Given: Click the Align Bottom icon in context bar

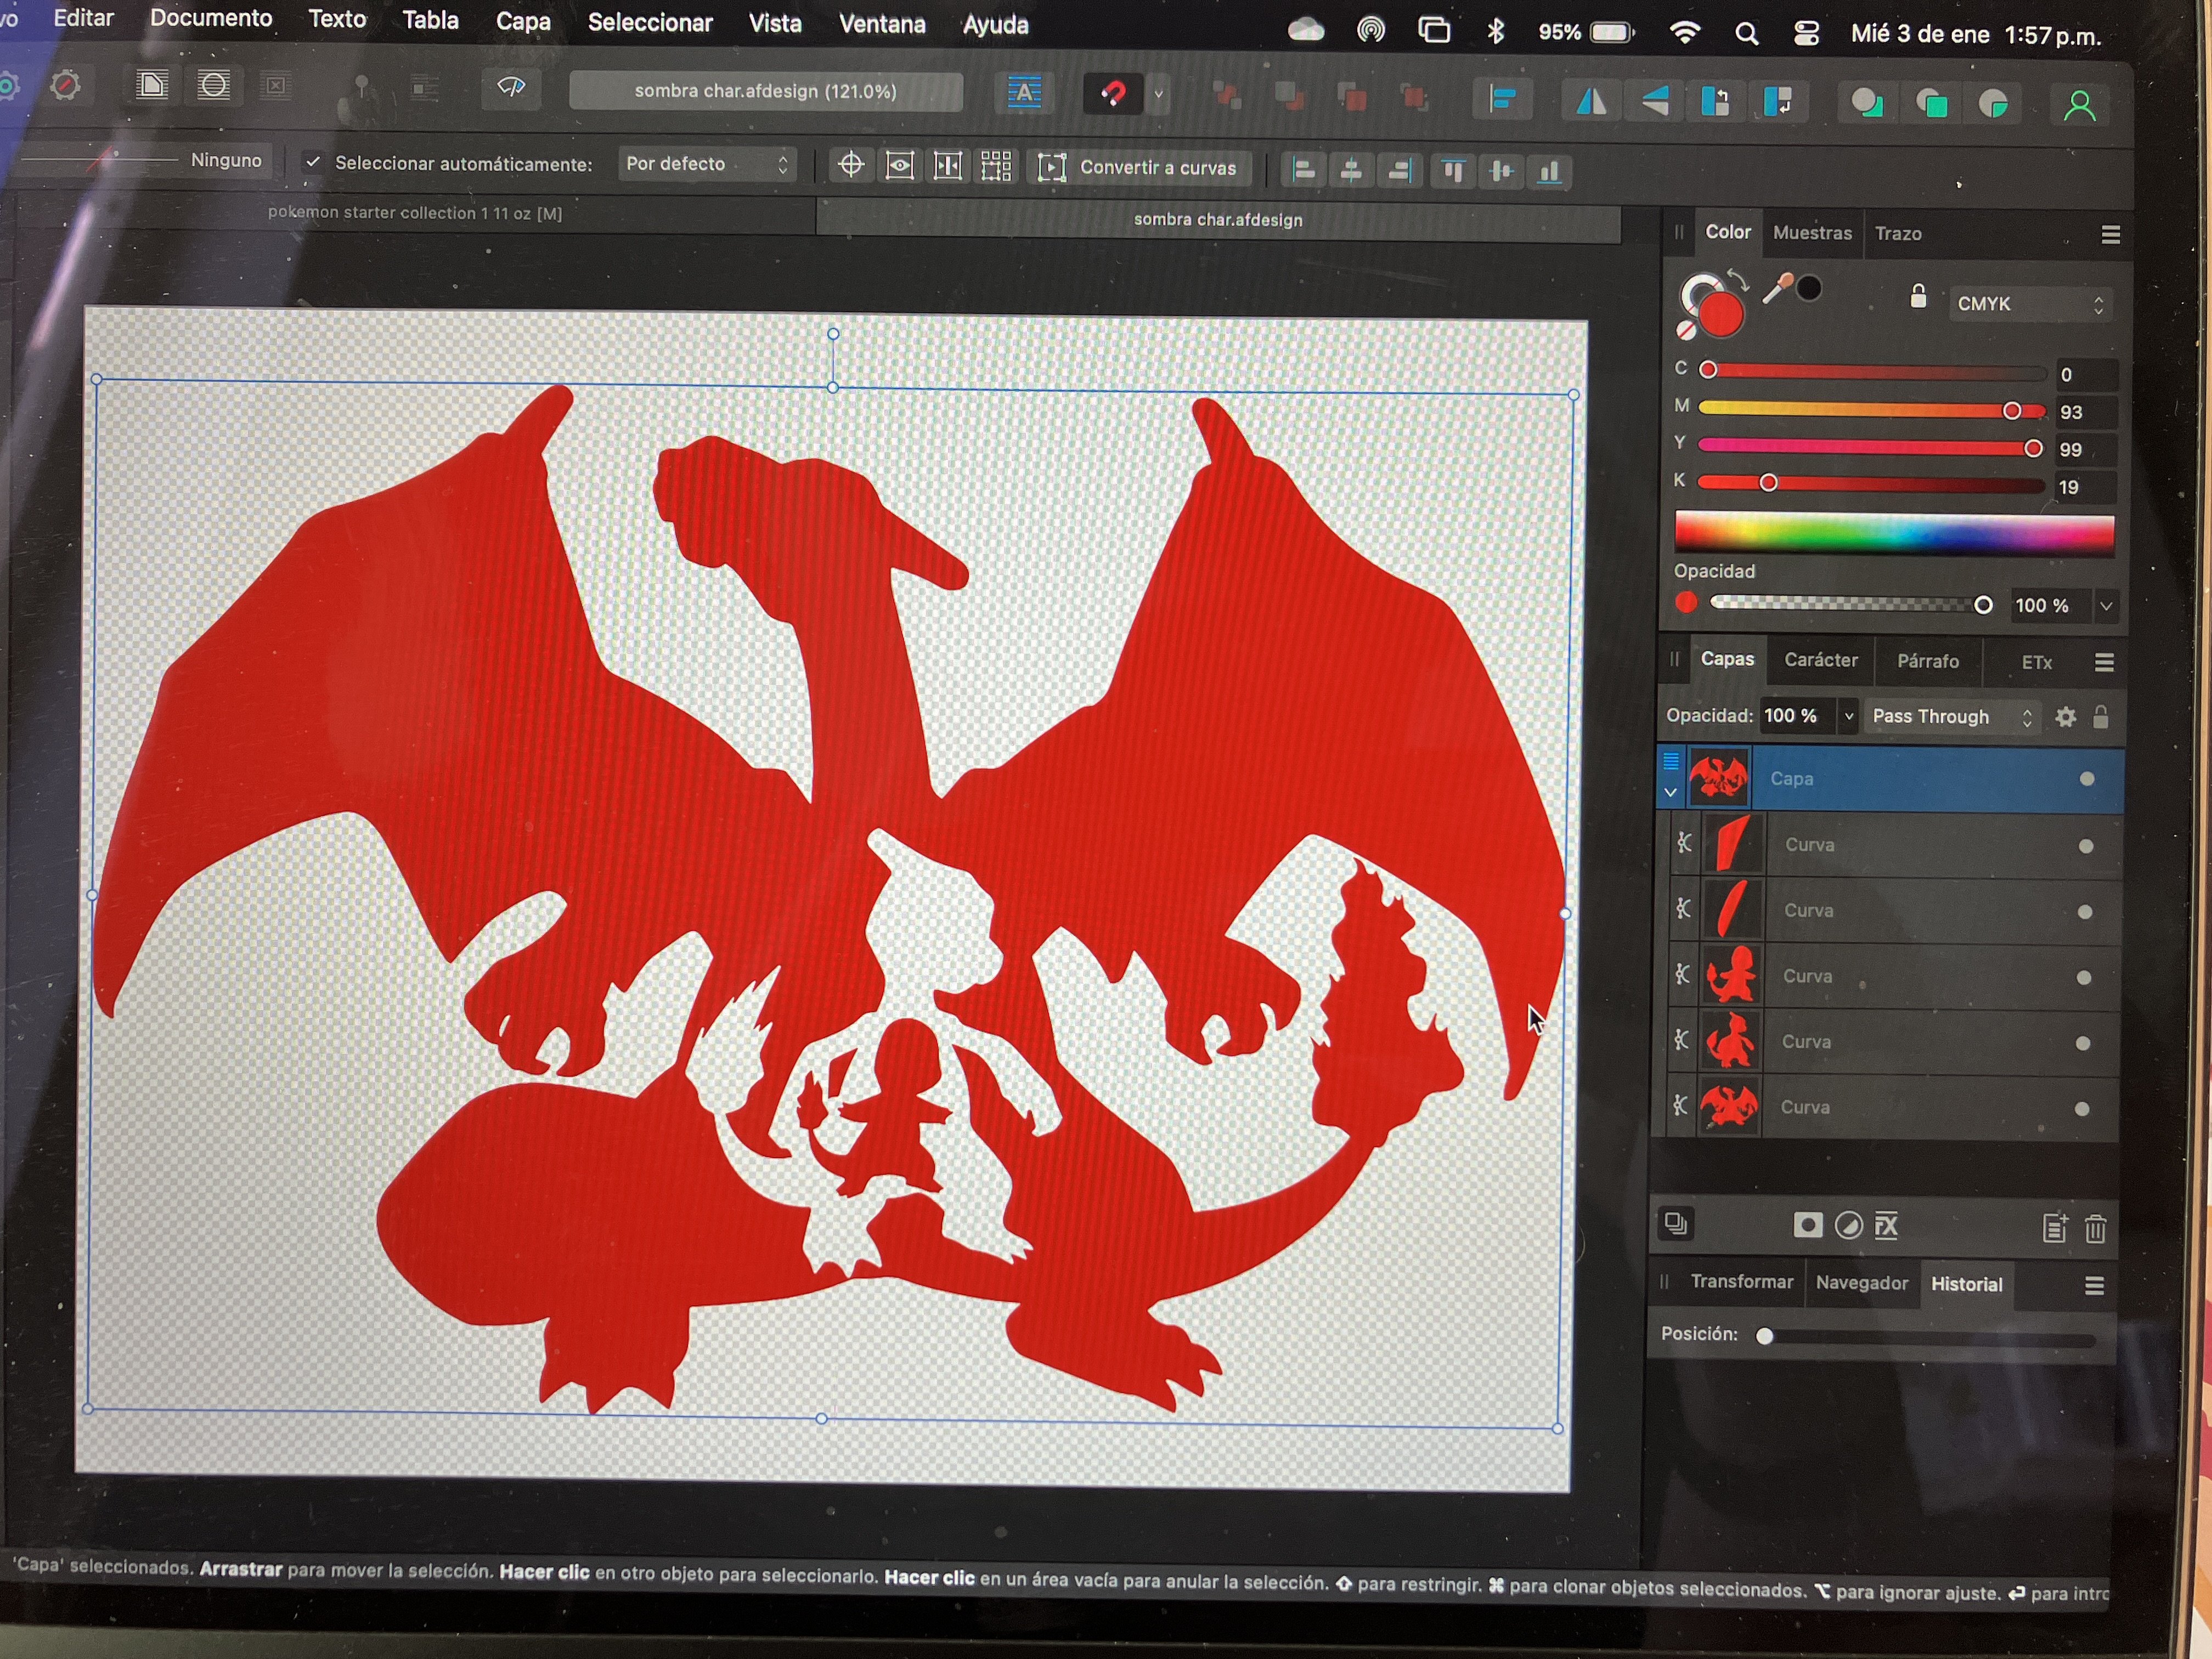Looking at the screenshot, I should pos(1549,172).
